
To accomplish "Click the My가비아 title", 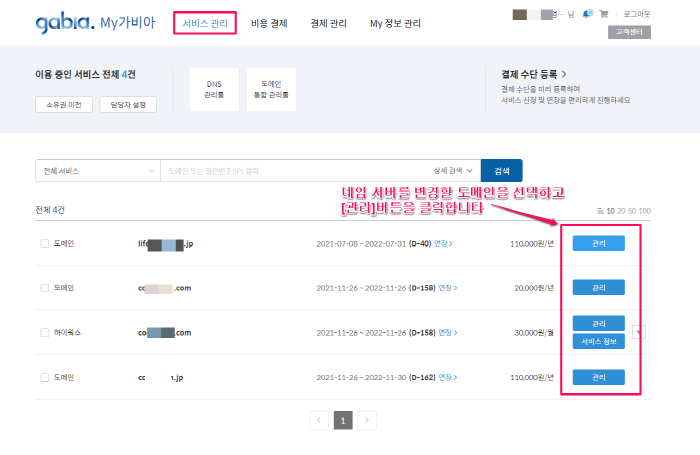I will point(128,22).
